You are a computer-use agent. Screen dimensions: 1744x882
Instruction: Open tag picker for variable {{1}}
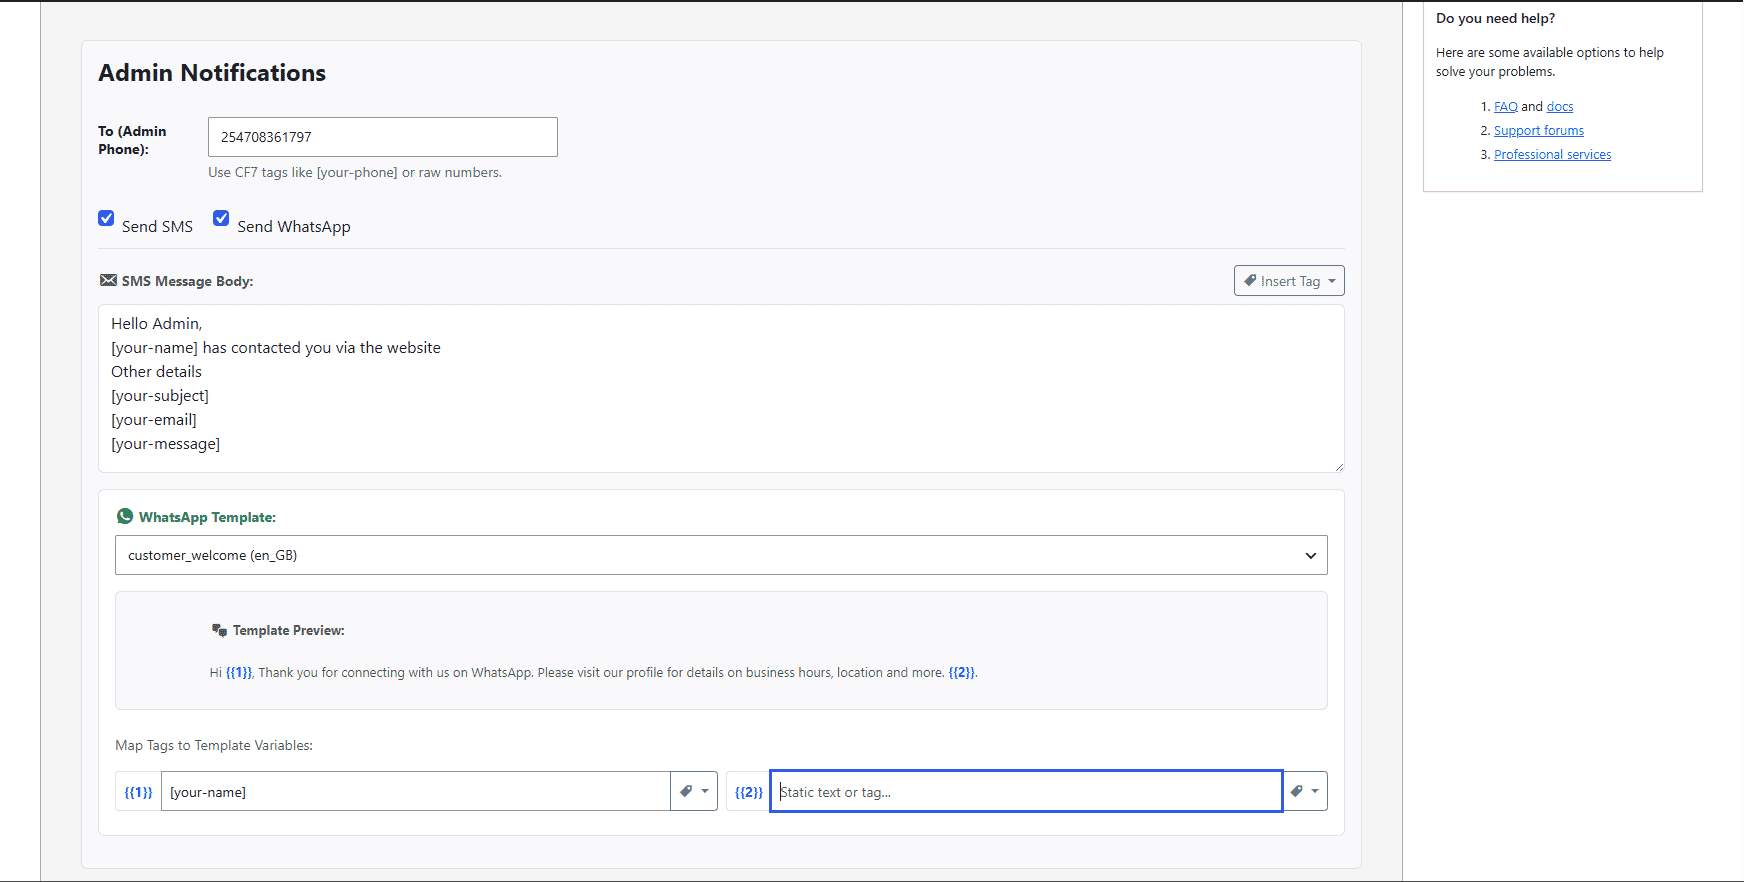[694, 791]
